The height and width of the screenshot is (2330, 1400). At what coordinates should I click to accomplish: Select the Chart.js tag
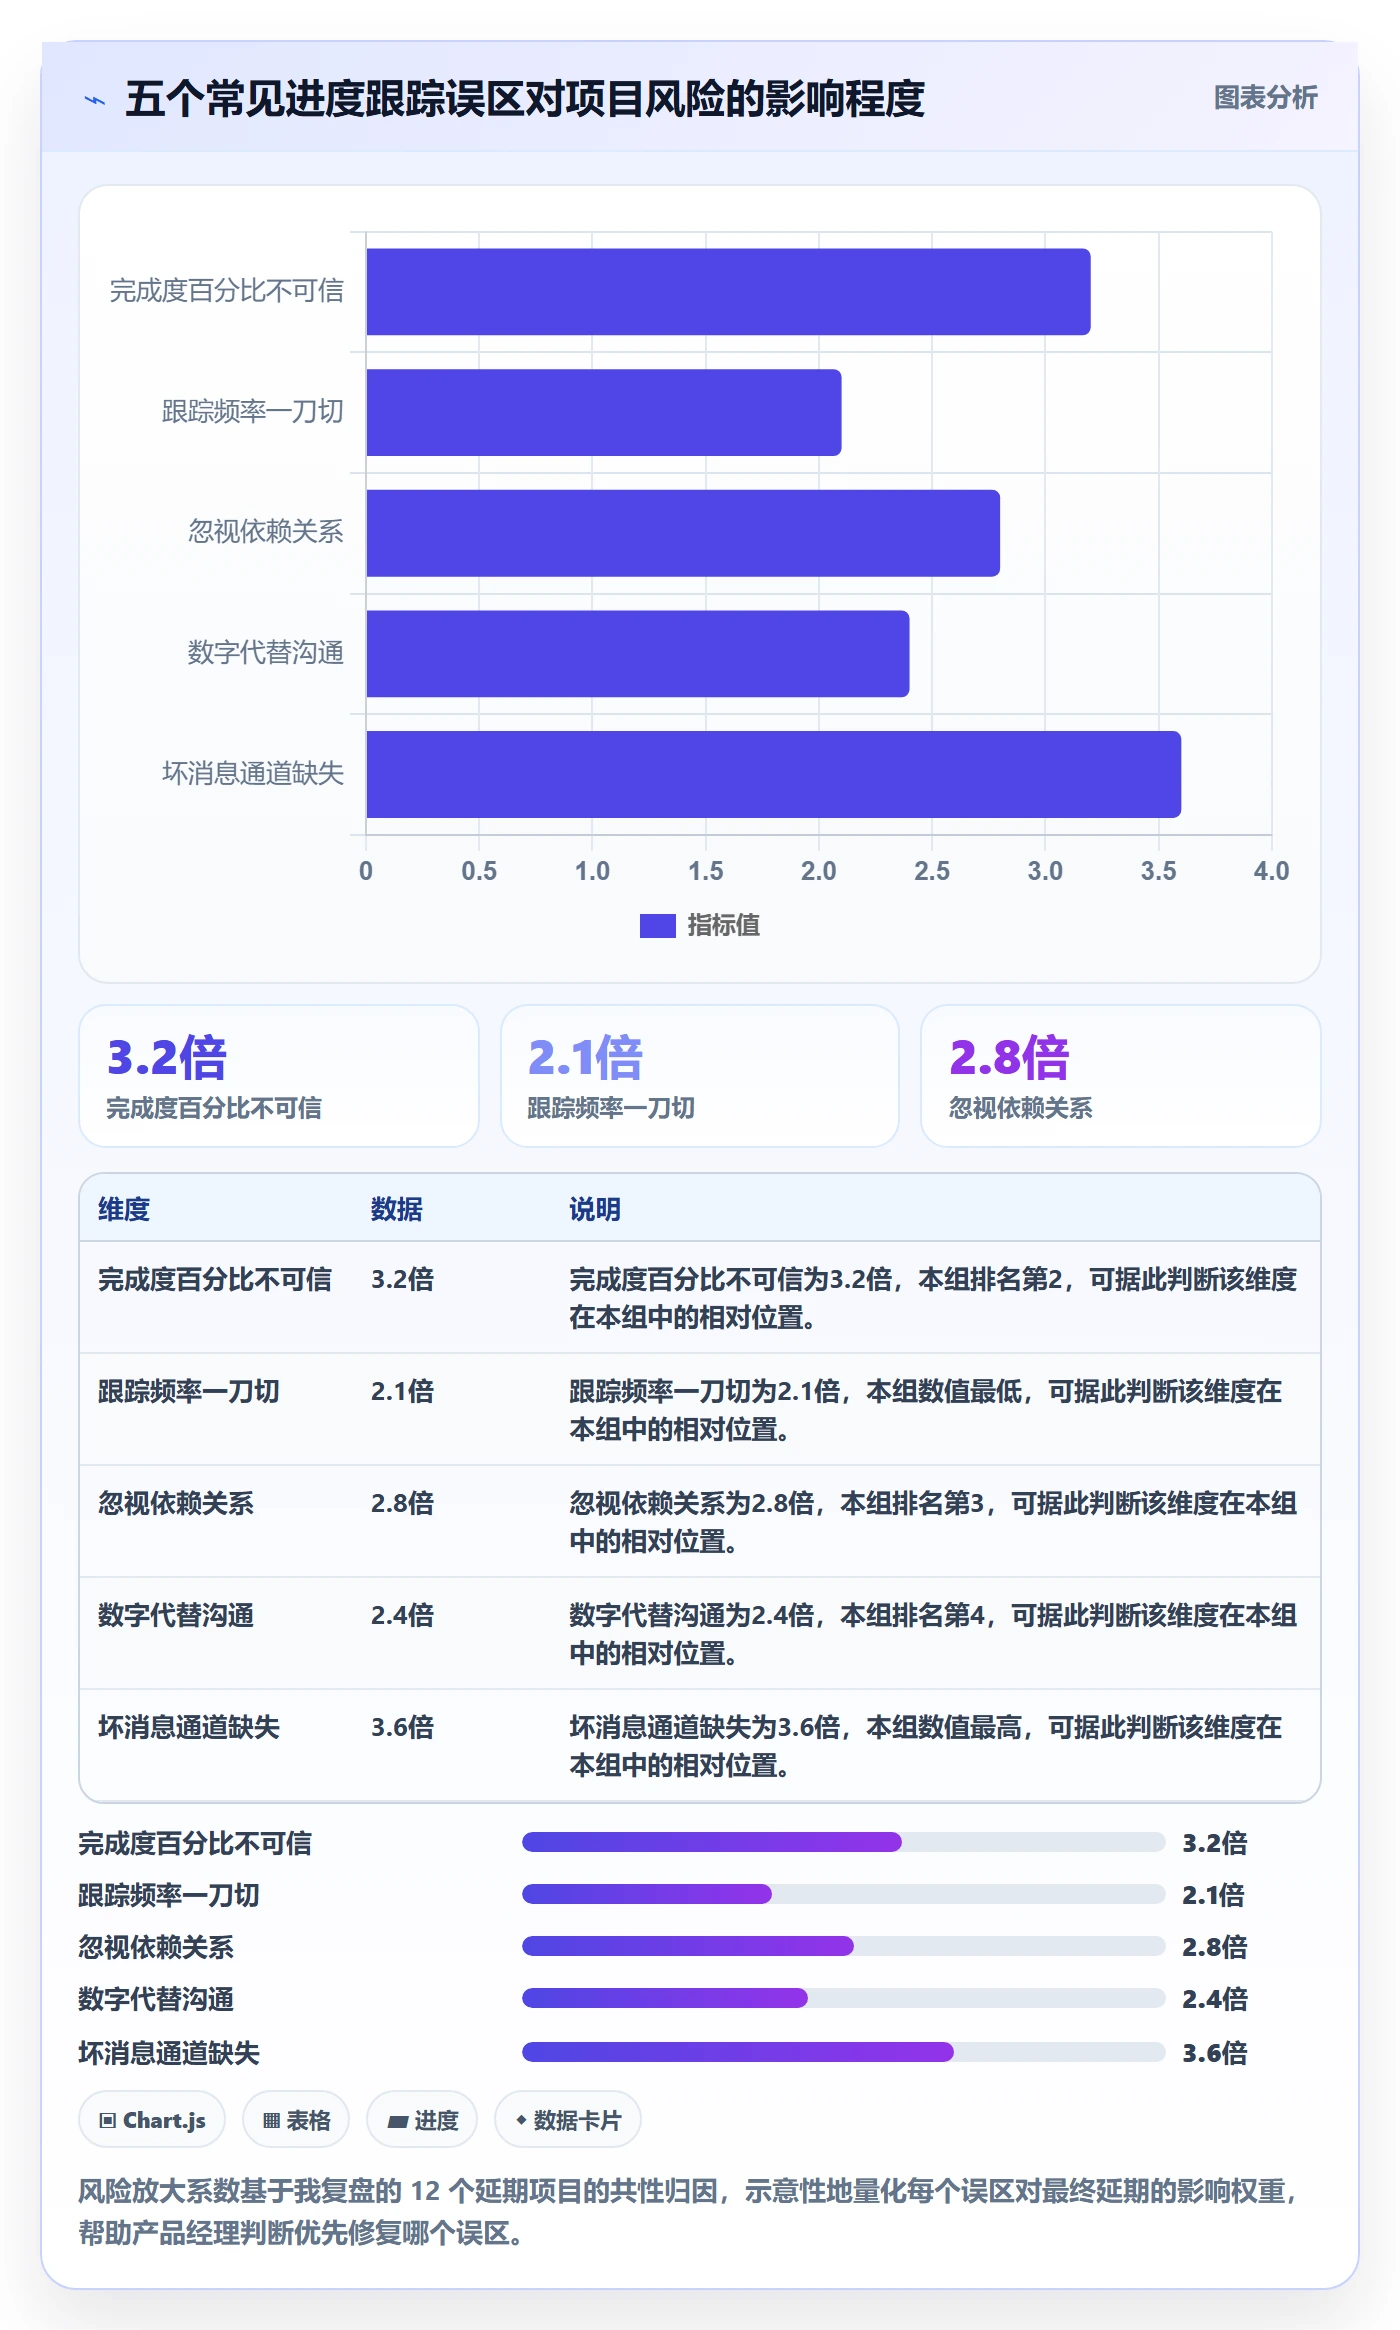(152, 2120)
